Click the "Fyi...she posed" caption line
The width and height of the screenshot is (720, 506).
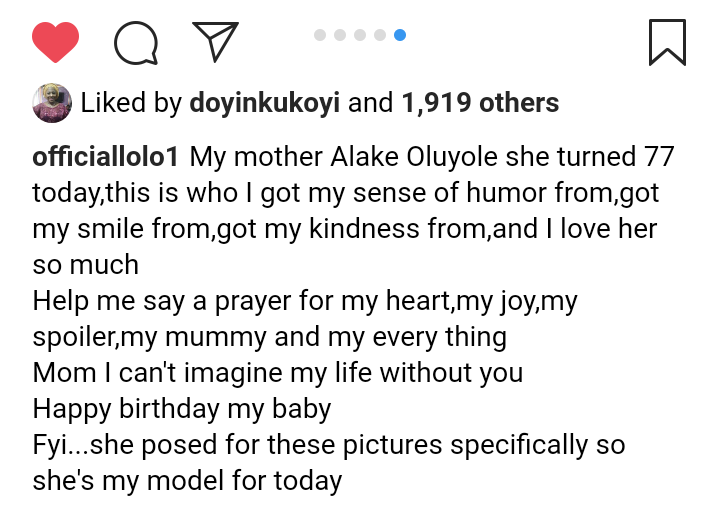coord(328,444)
